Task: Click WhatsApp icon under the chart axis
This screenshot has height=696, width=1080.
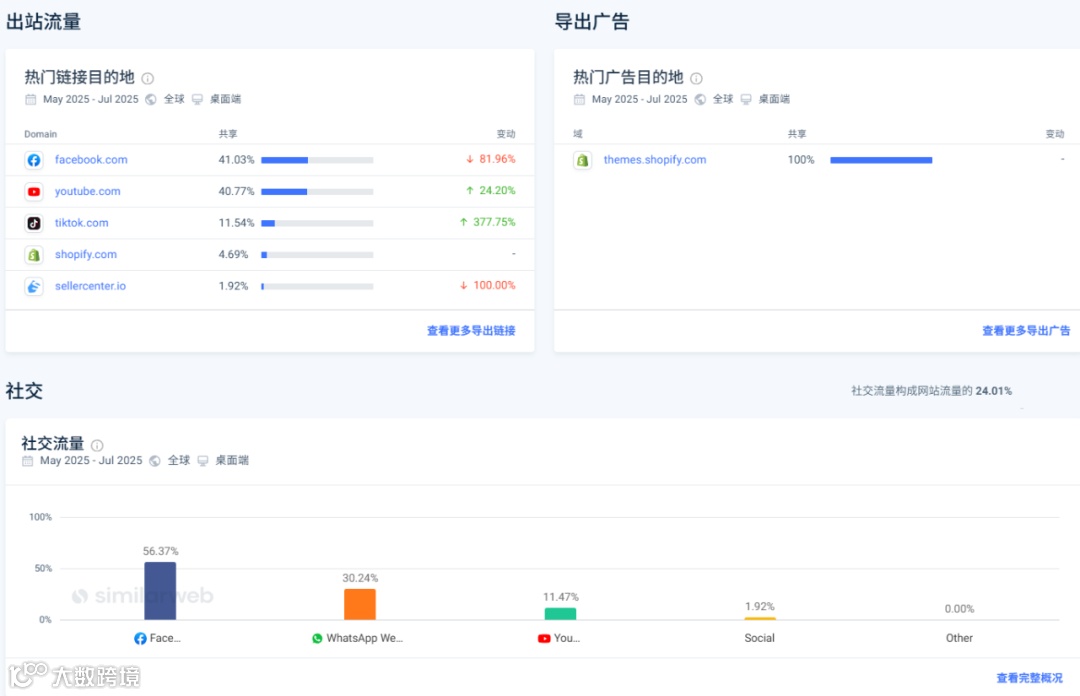Action: coord(317,638)
